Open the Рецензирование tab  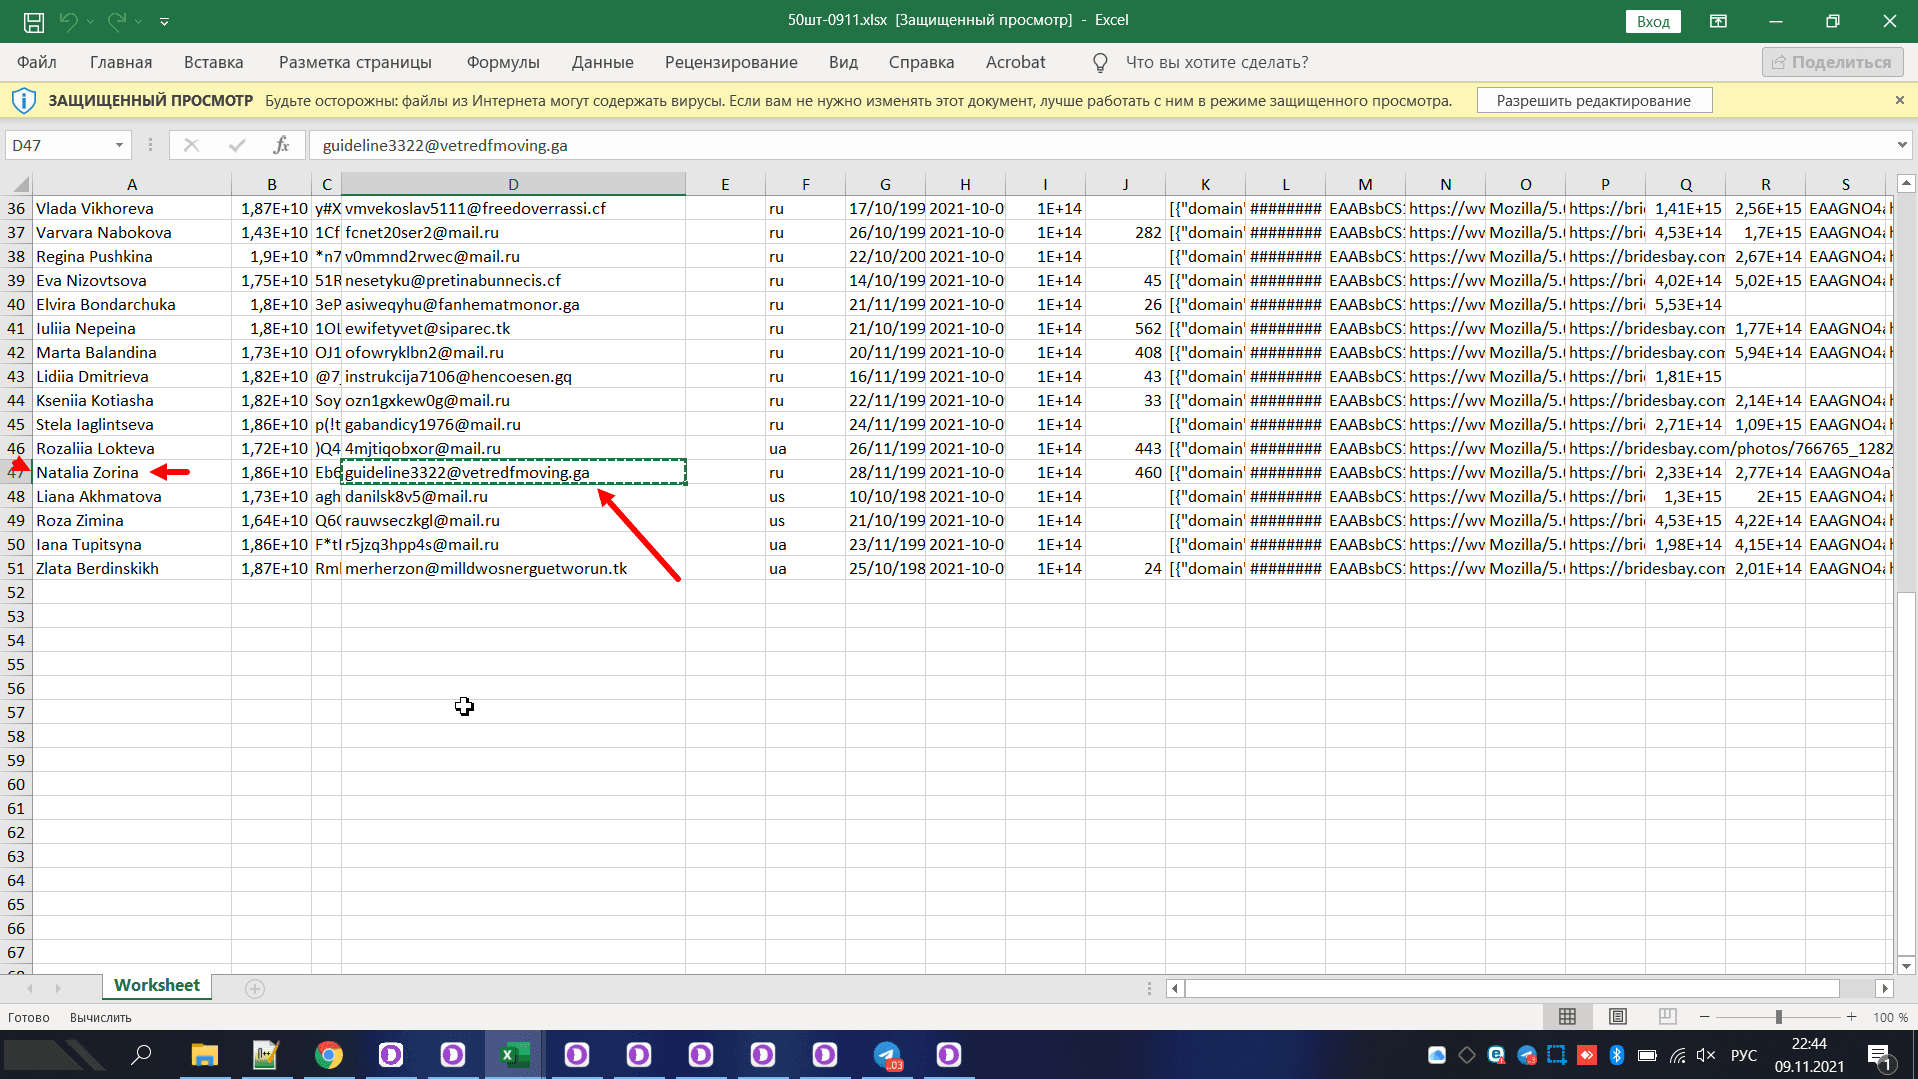(x=731, y=62)
